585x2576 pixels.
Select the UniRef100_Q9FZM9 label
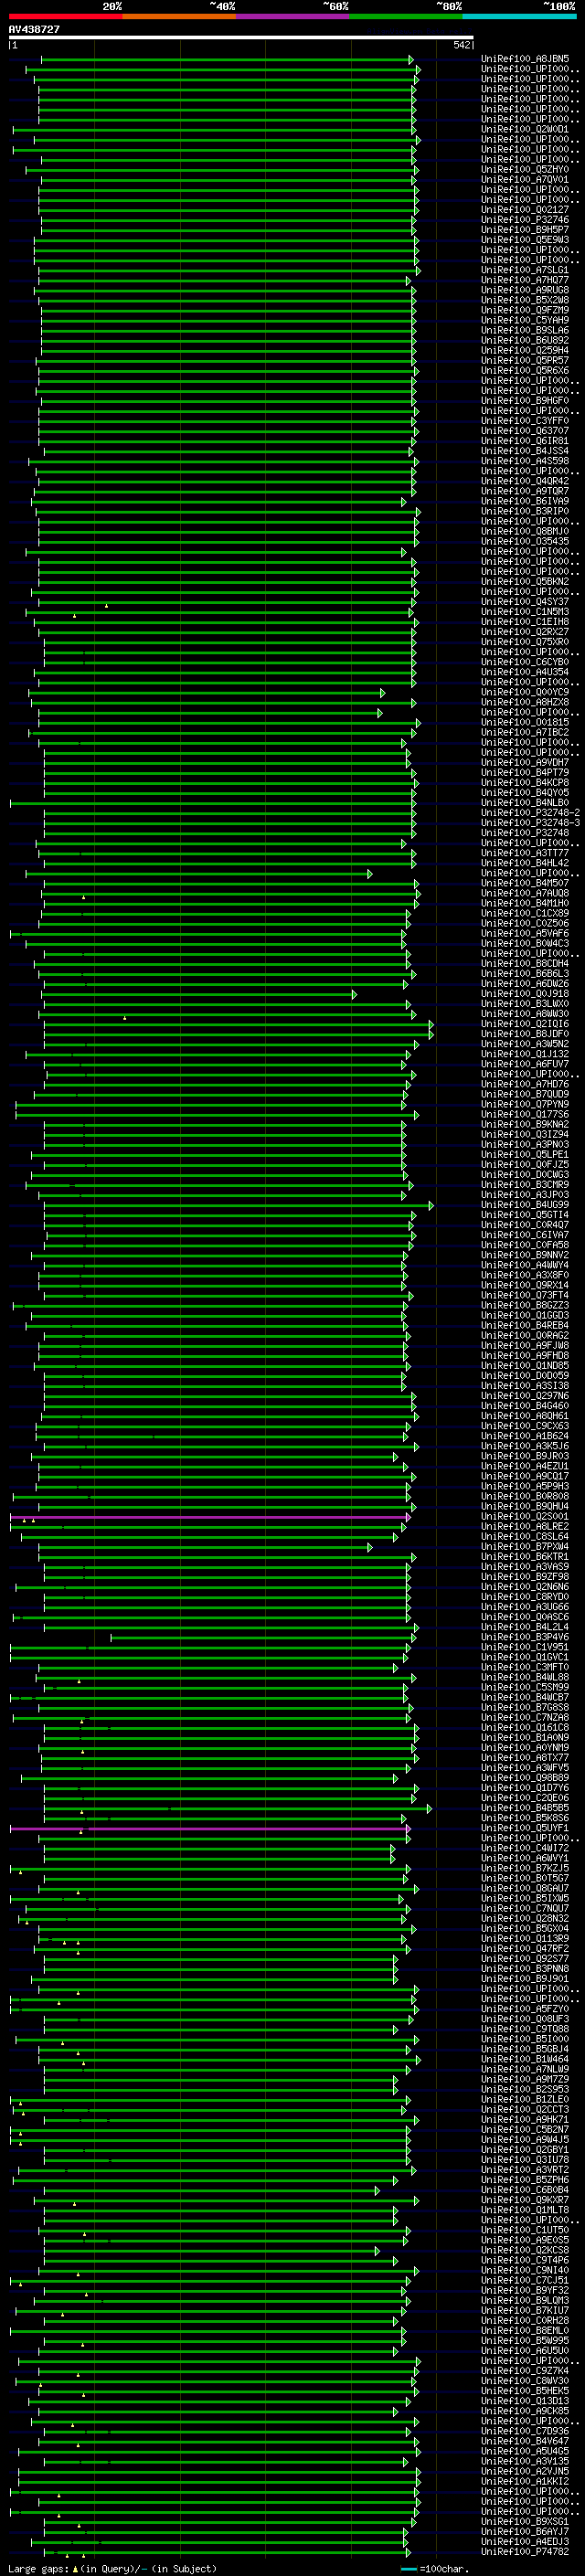525,310
